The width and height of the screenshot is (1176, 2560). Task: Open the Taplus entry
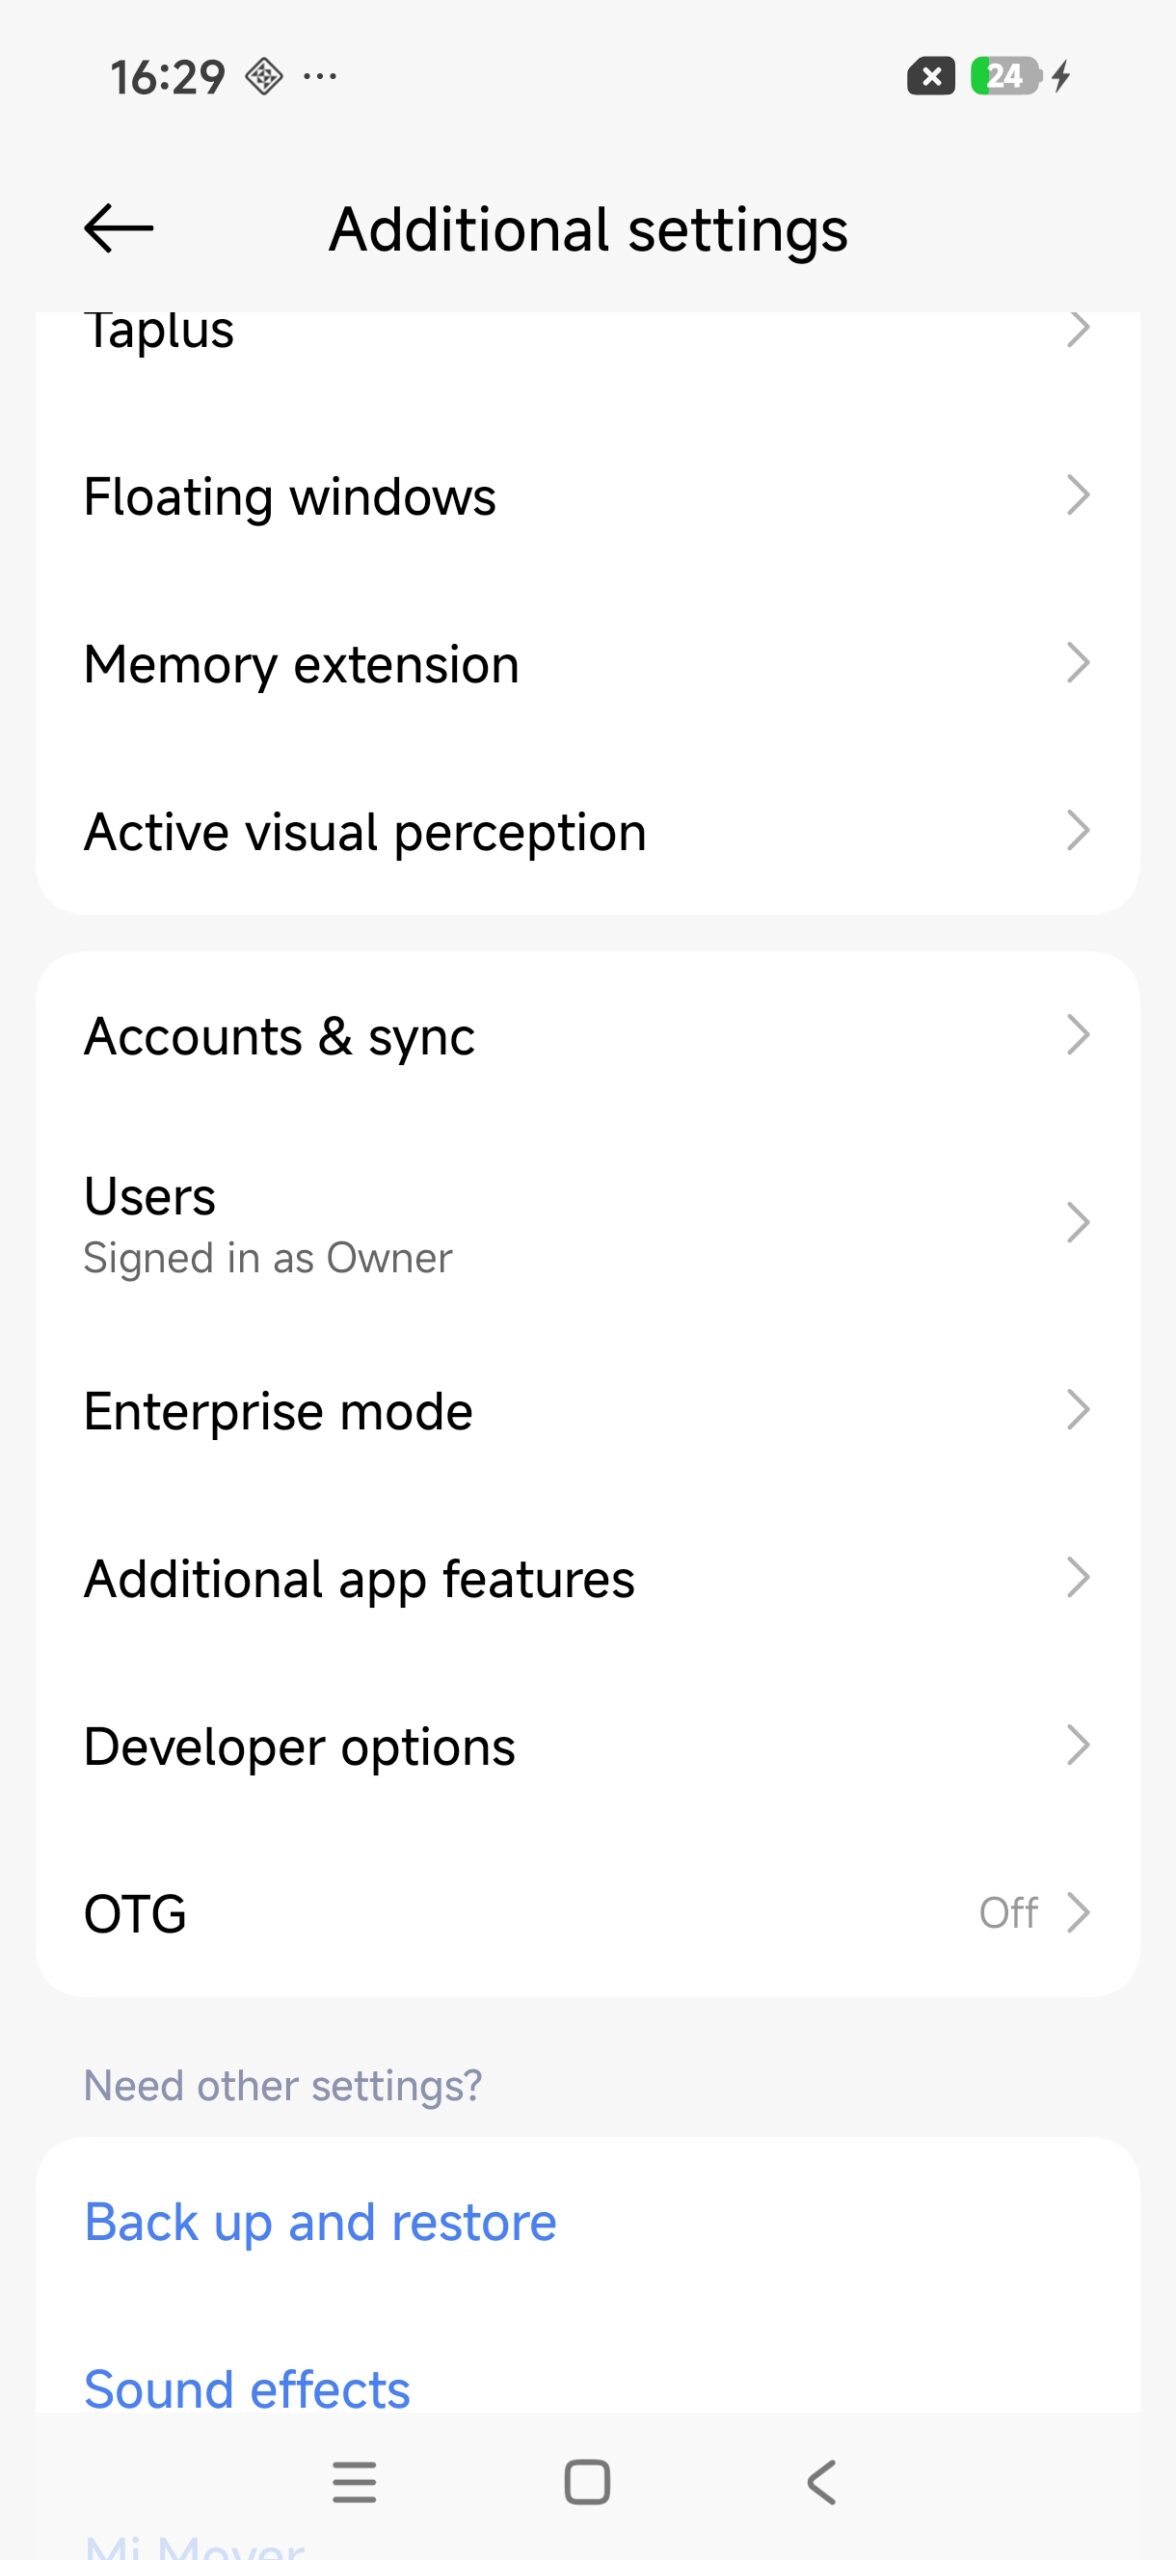coord(587,332)
